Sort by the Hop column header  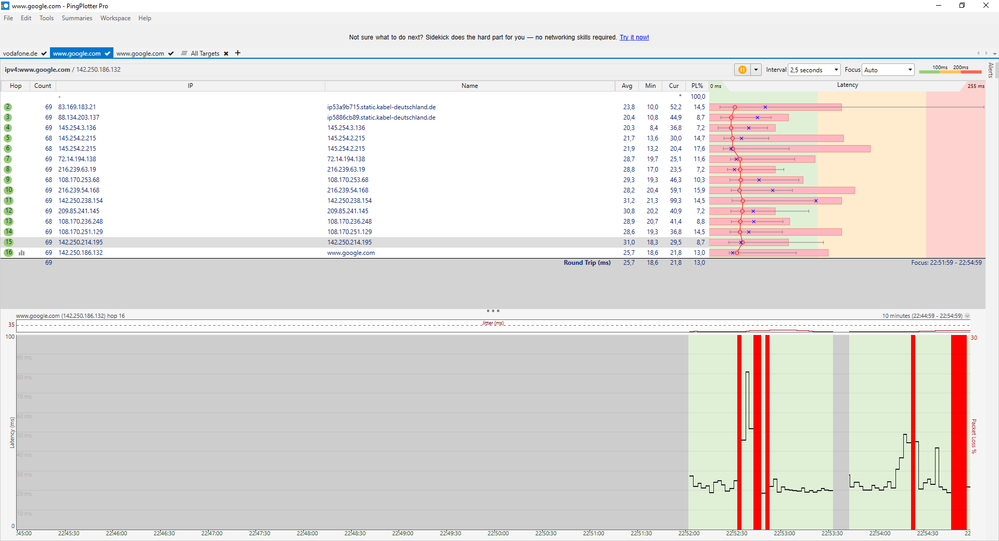point(15,85)
